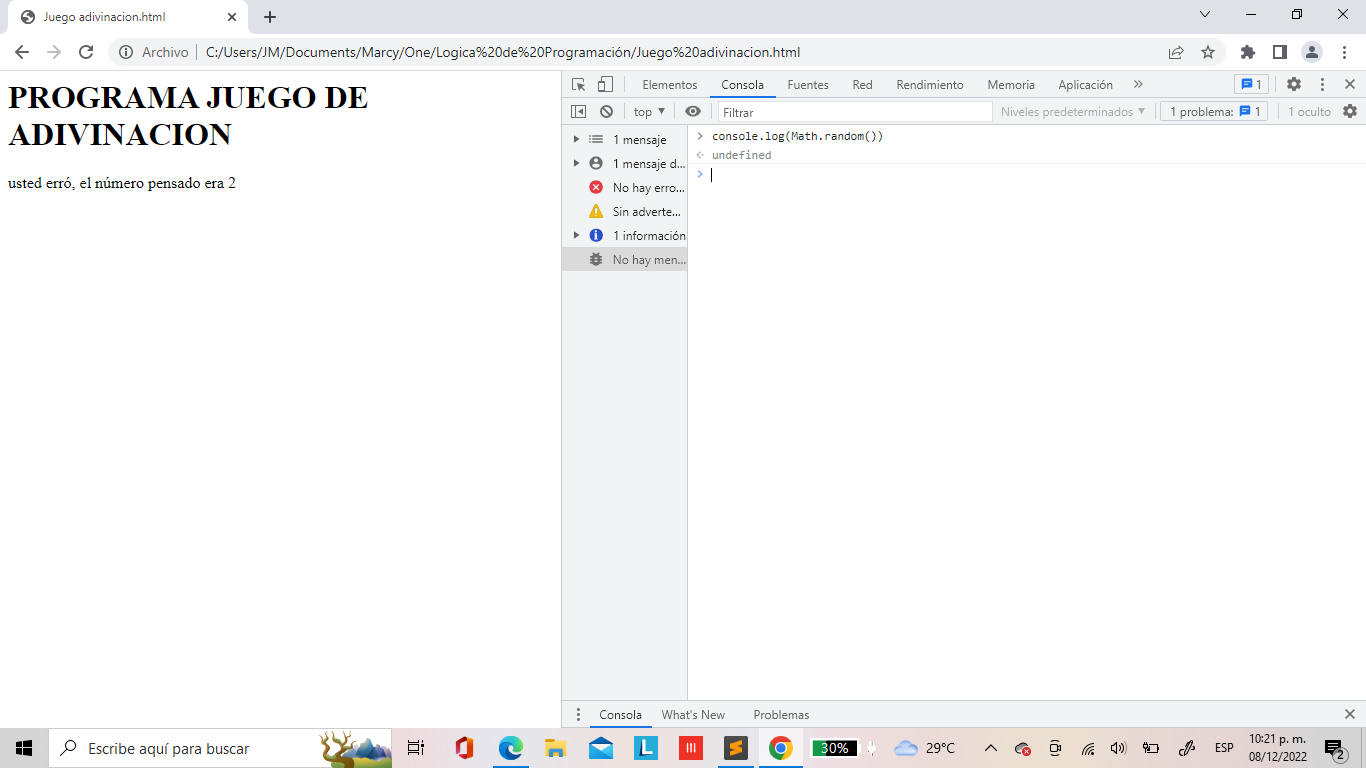
Task: Open the DevTools main settings gear
Action: click(x=1294, y=85)
